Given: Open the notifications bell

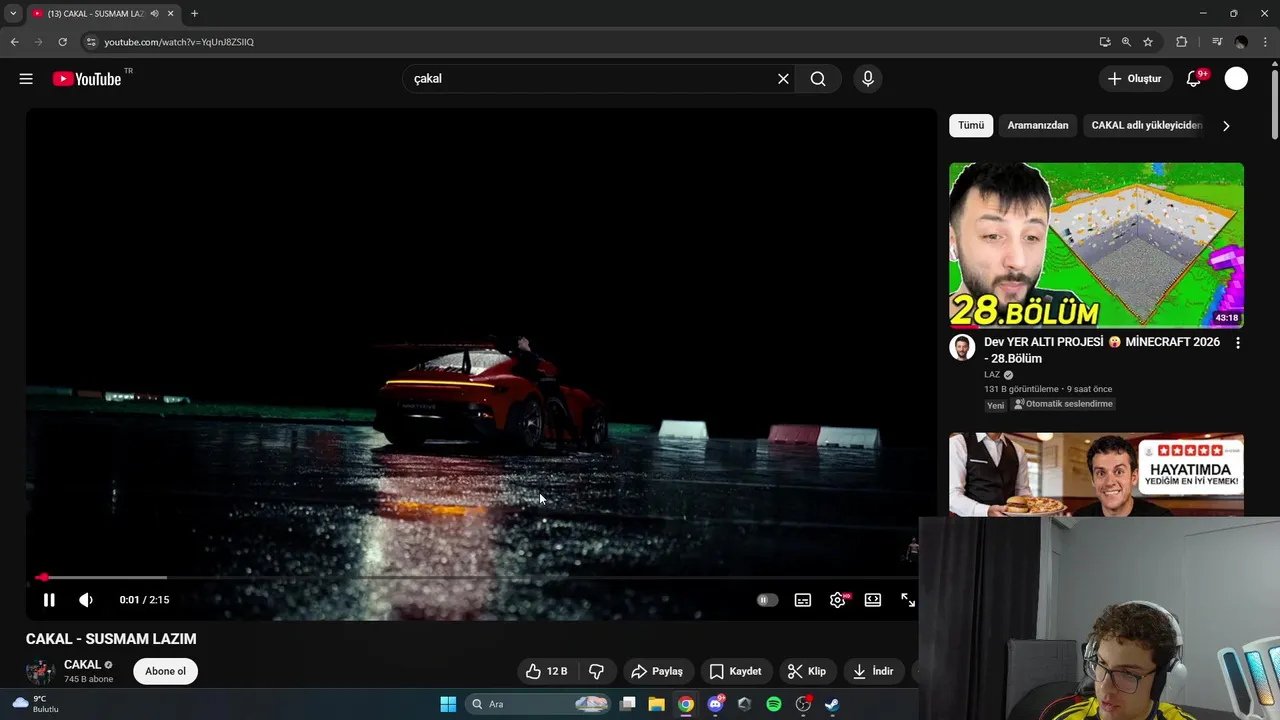Looking at the screenshot, I should coord(1193,79).
